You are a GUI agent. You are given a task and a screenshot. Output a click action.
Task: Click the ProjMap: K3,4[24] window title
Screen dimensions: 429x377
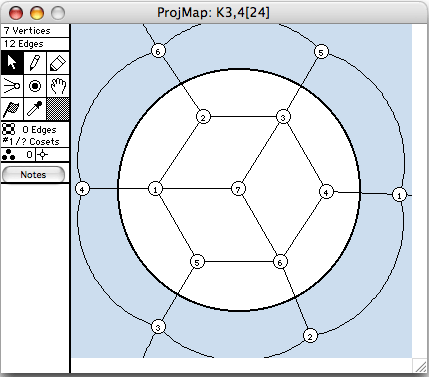click(x=213, y=13)
